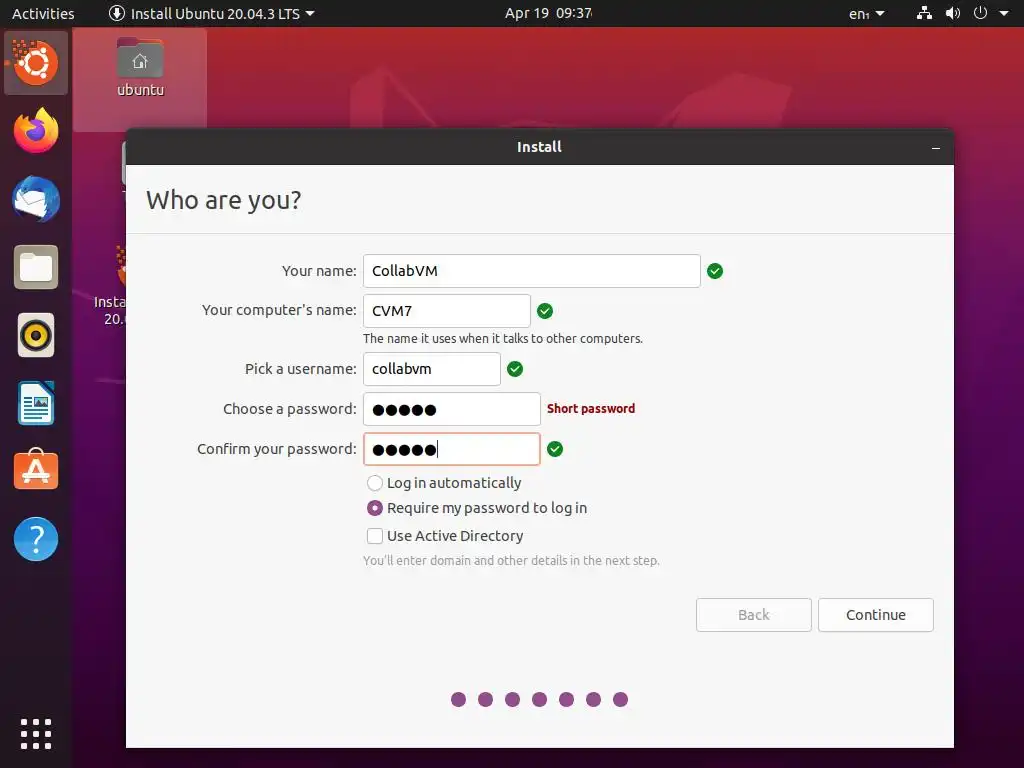The width and height of the screenshot is (1024, 768).
Task: Click the Who are you? heading
Action: [x=223, y=200]
